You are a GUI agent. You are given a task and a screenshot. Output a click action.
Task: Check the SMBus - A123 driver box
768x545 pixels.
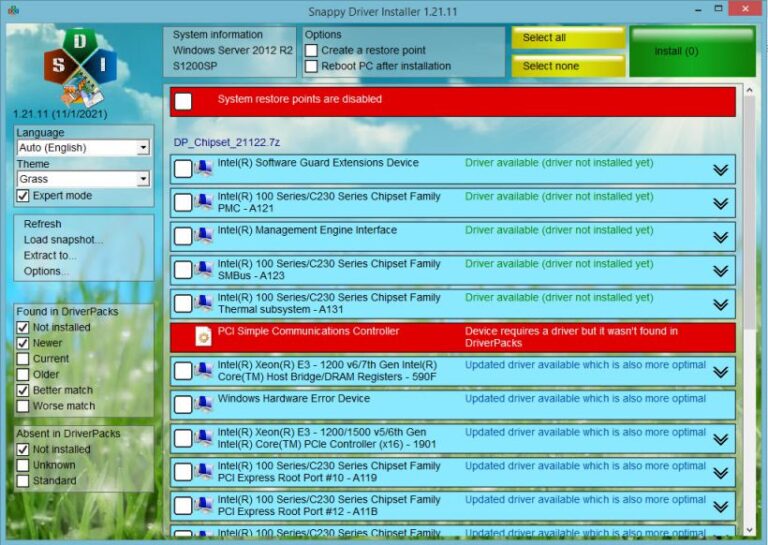point(183,270)
